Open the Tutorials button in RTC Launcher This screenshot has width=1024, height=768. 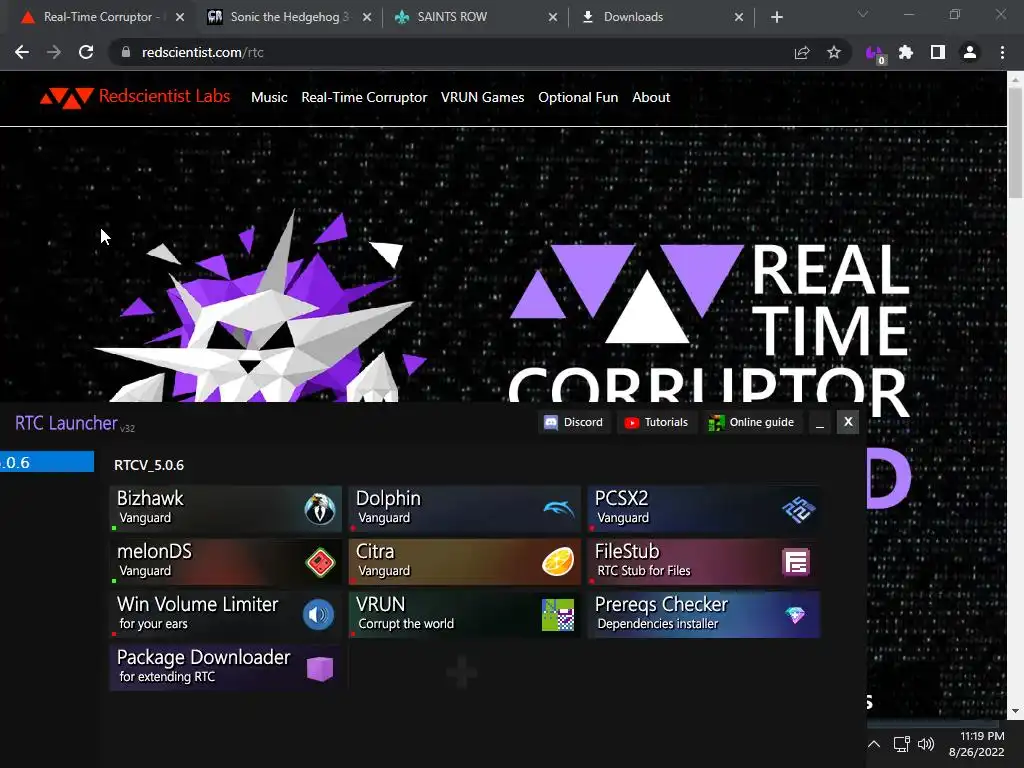pyautogui.click(x=657, y=423)
